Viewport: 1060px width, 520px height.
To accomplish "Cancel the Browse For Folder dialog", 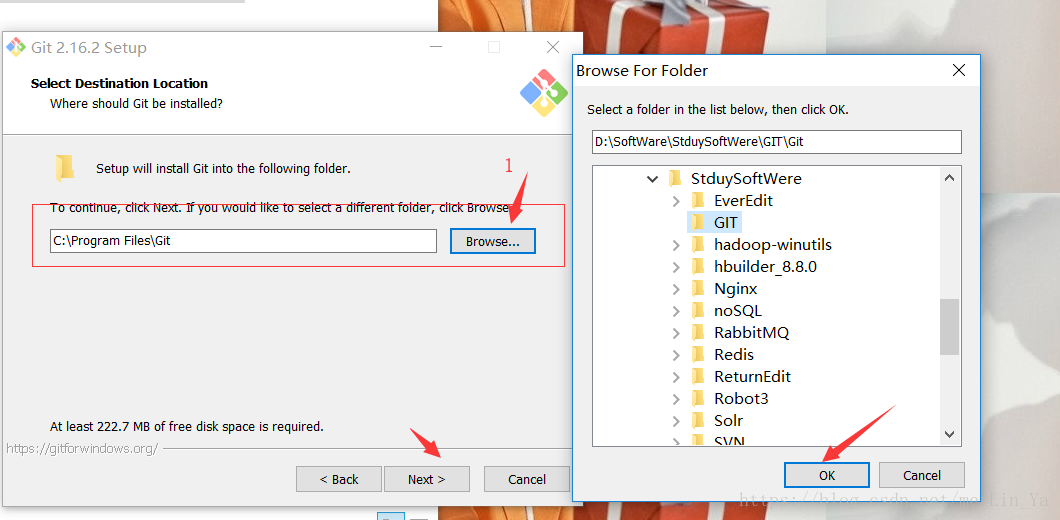I will [x=921, y=475].
